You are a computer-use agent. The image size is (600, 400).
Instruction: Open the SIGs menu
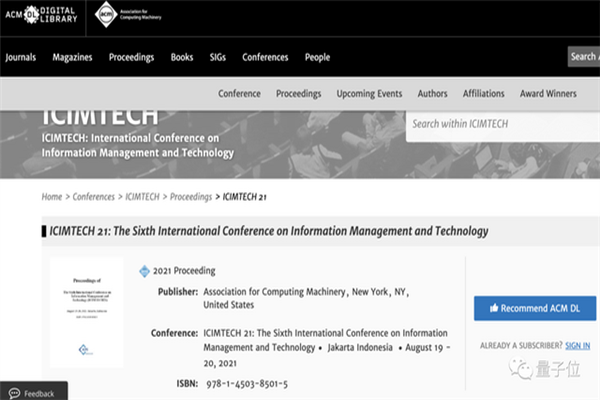(218, 57)
